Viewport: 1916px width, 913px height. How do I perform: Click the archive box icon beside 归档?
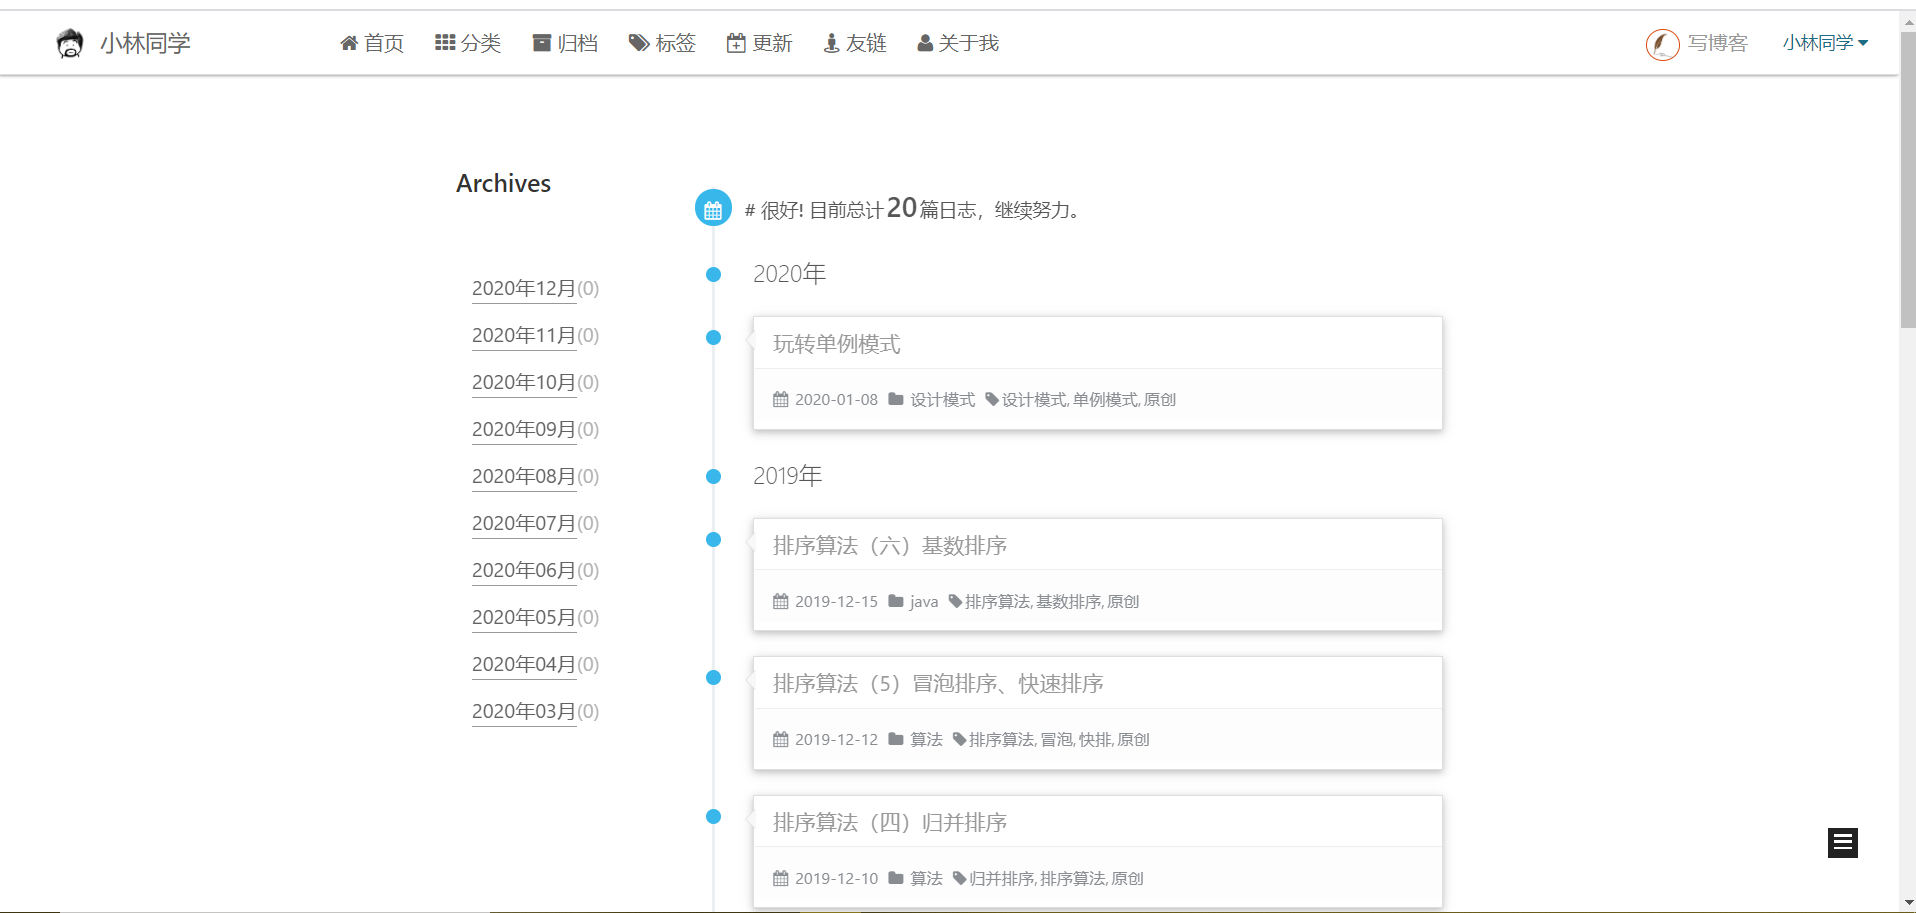tap(542, 43)
